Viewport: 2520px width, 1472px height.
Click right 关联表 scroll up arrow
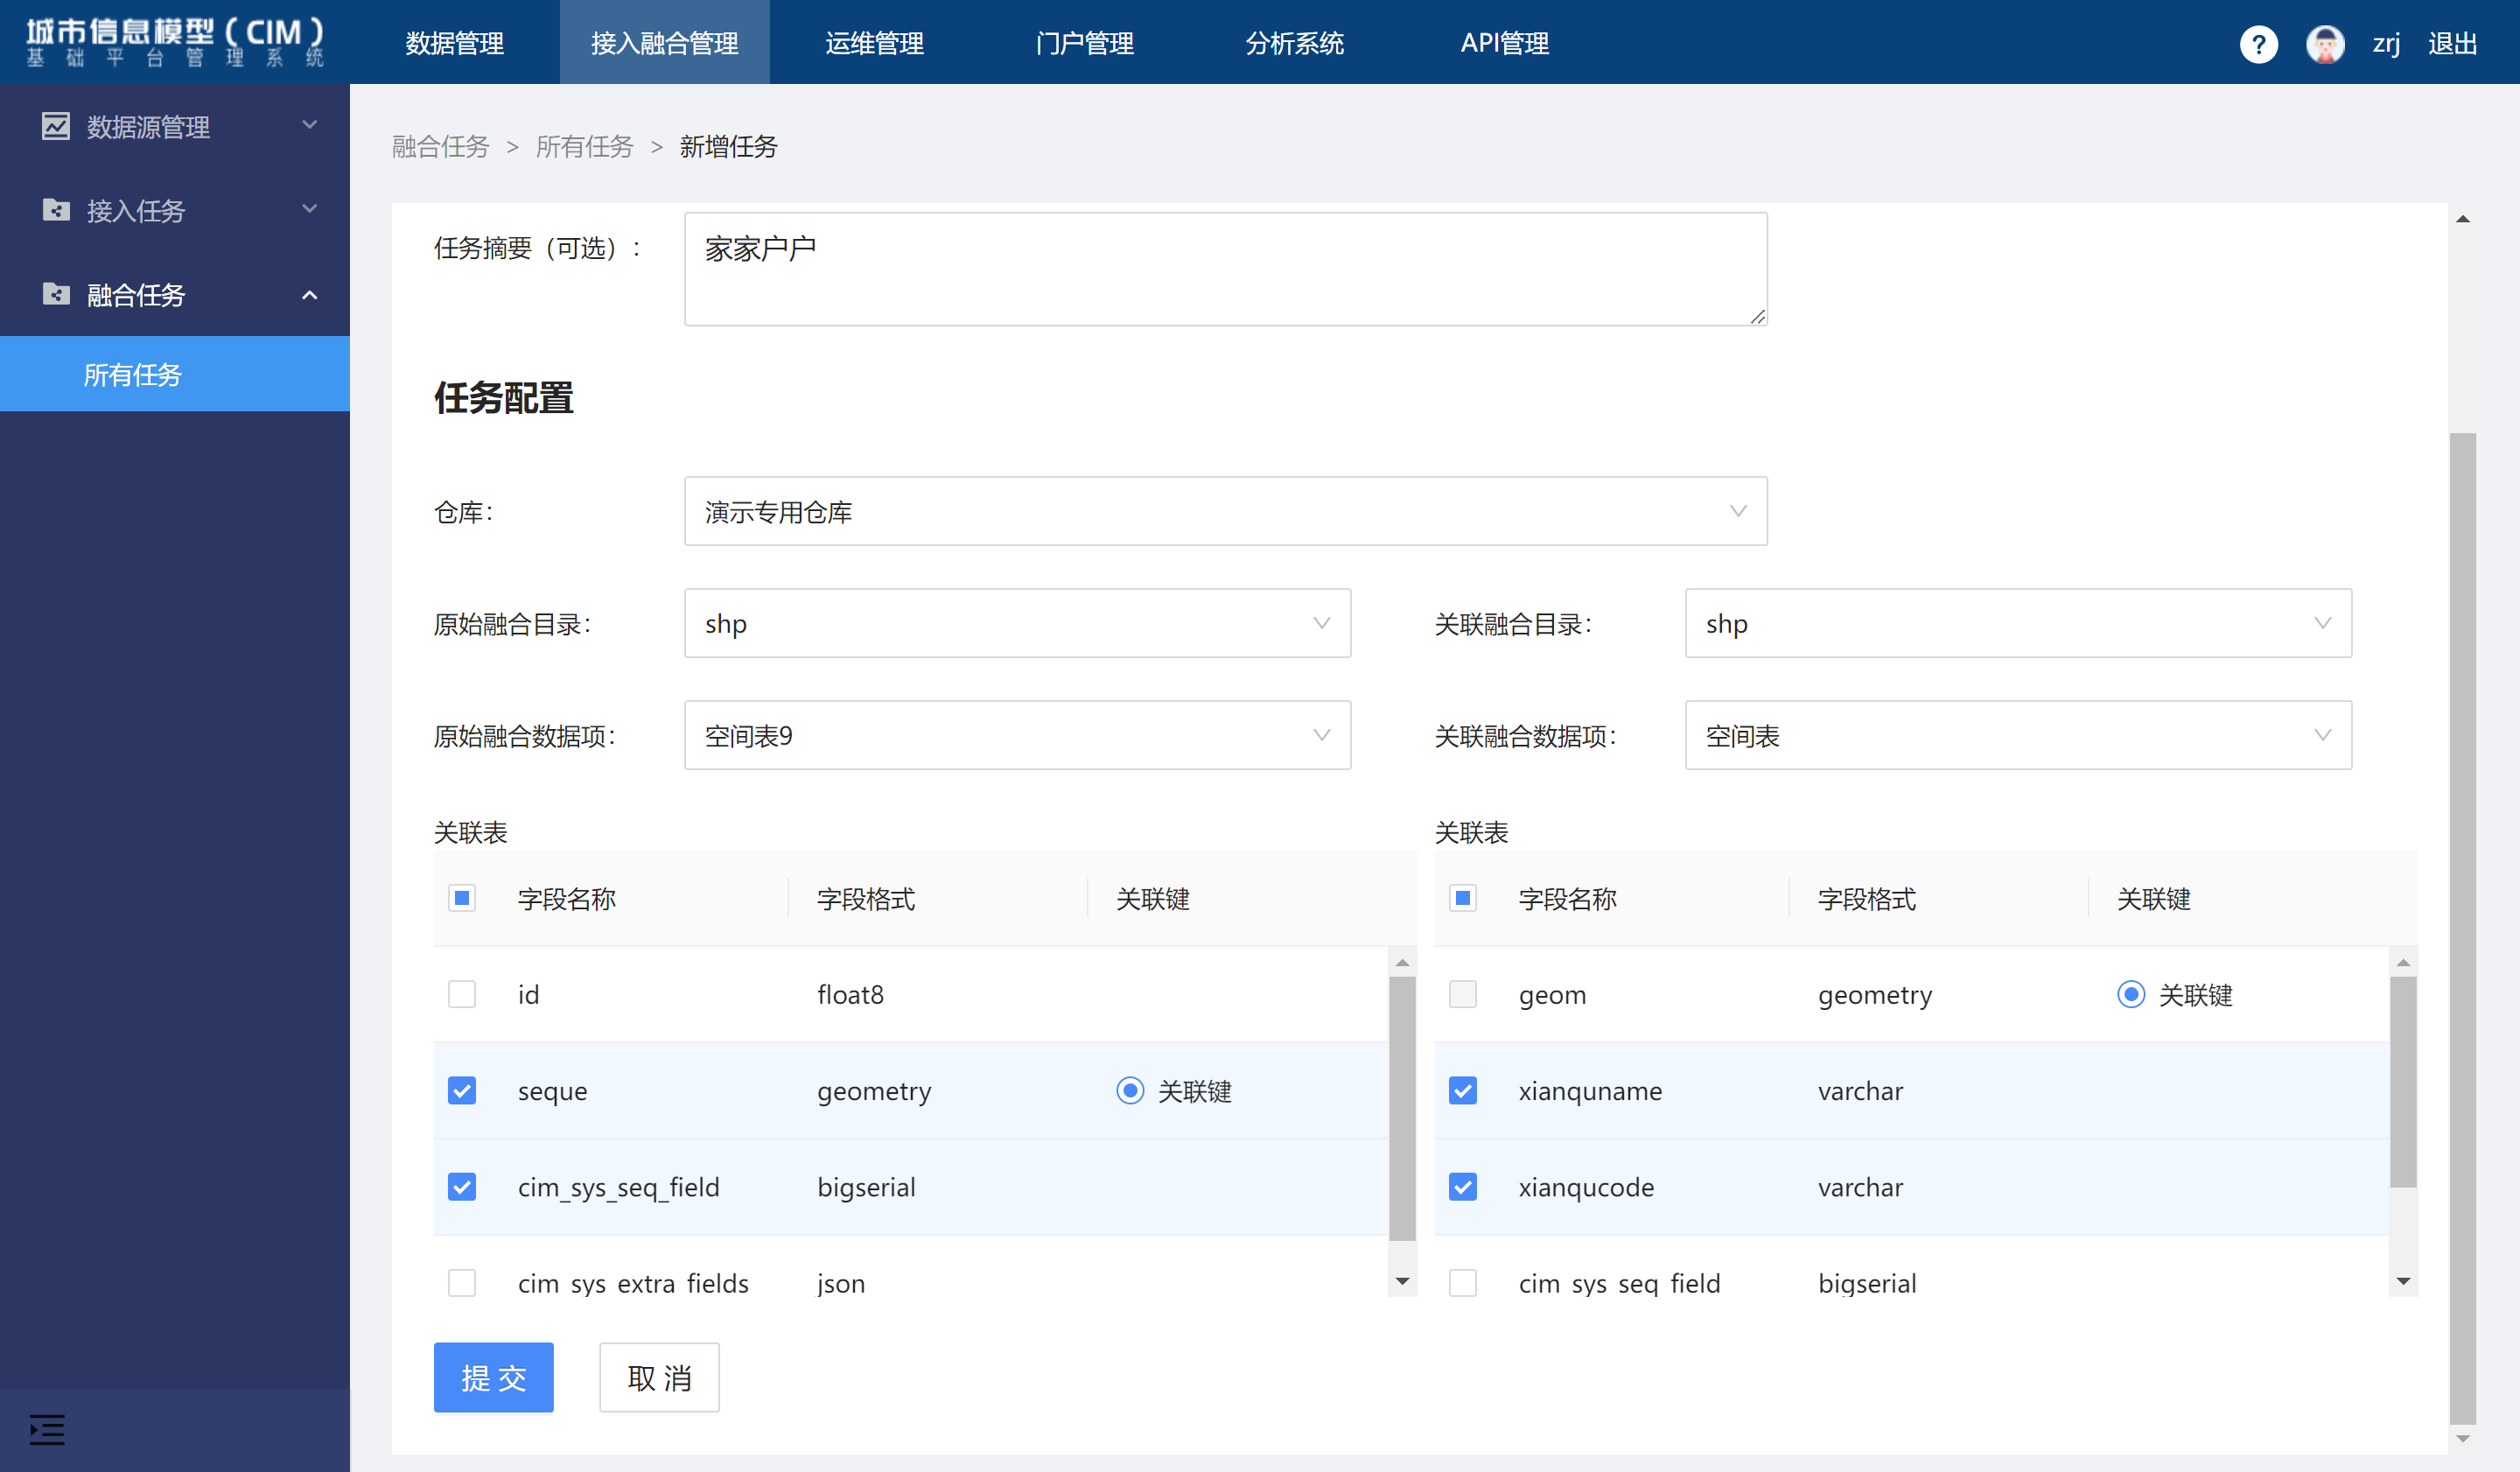tap(2403, 962)
